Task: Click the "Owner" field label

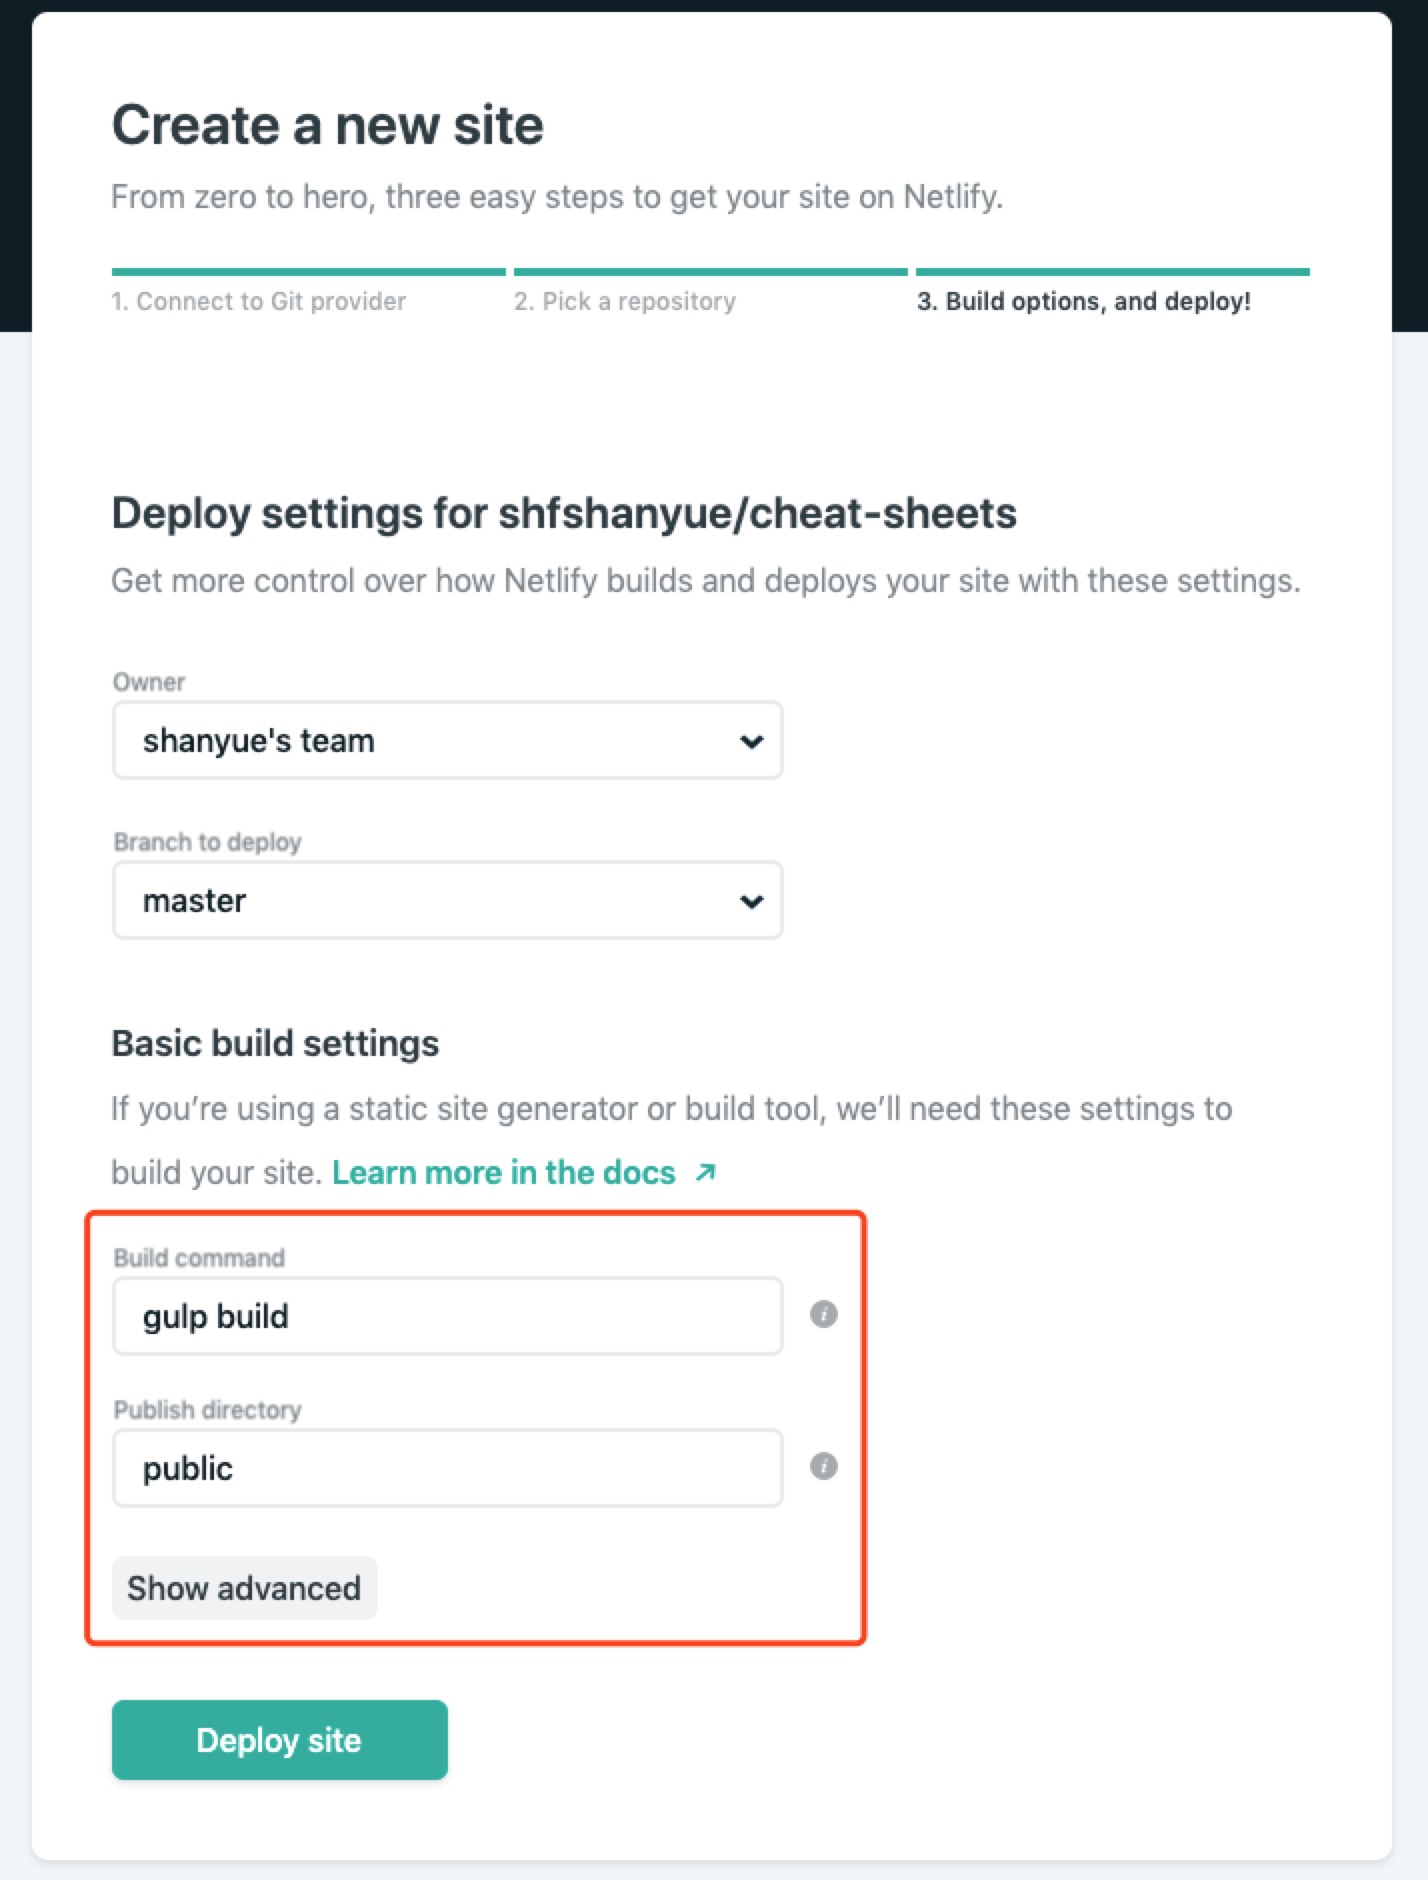Action: [149, 682]
